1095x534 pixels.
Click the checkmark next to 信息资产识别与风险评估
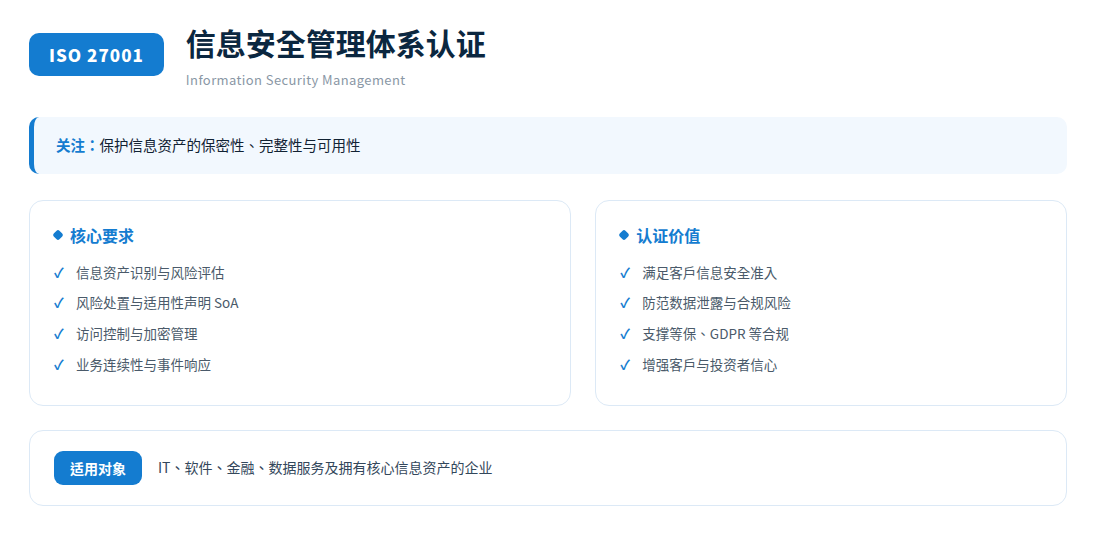point(59,273)
